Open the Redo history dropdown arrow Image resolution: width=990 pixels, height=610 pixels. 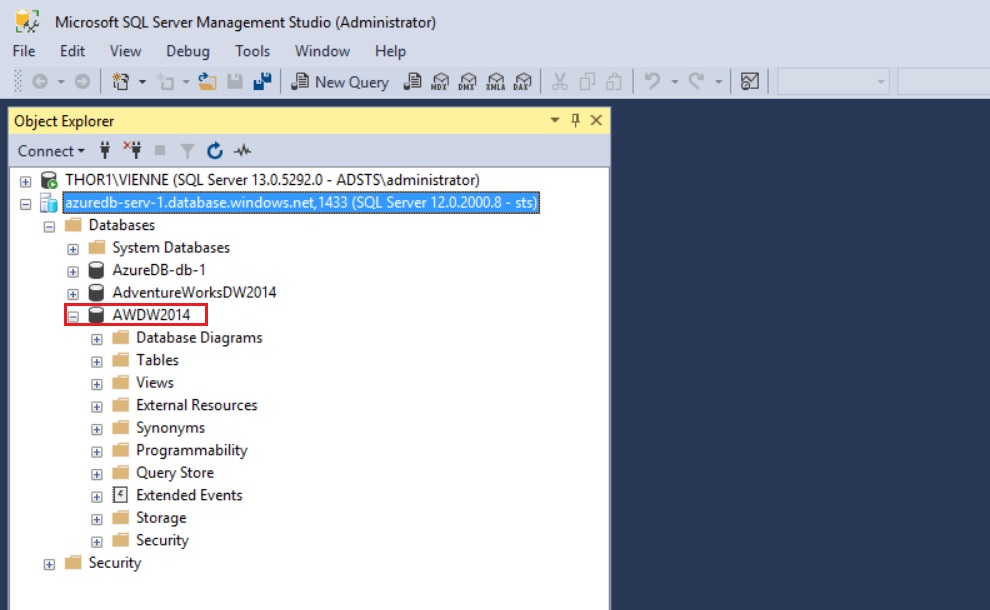(719, 81)
